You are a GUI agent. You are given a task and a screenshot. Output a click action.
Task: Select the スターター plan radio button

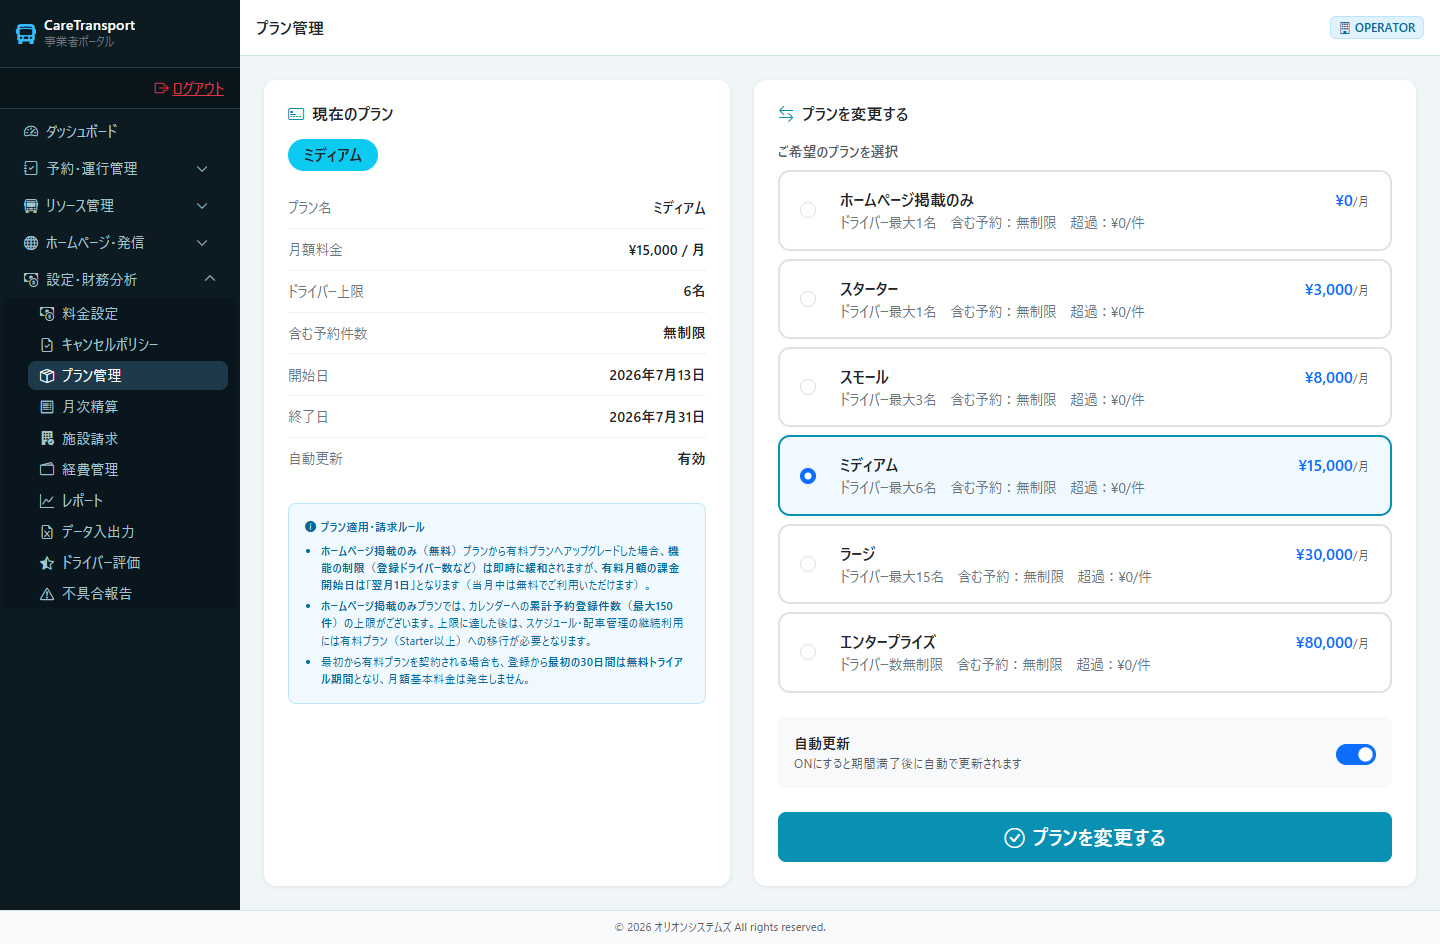(x=808, y=299)
